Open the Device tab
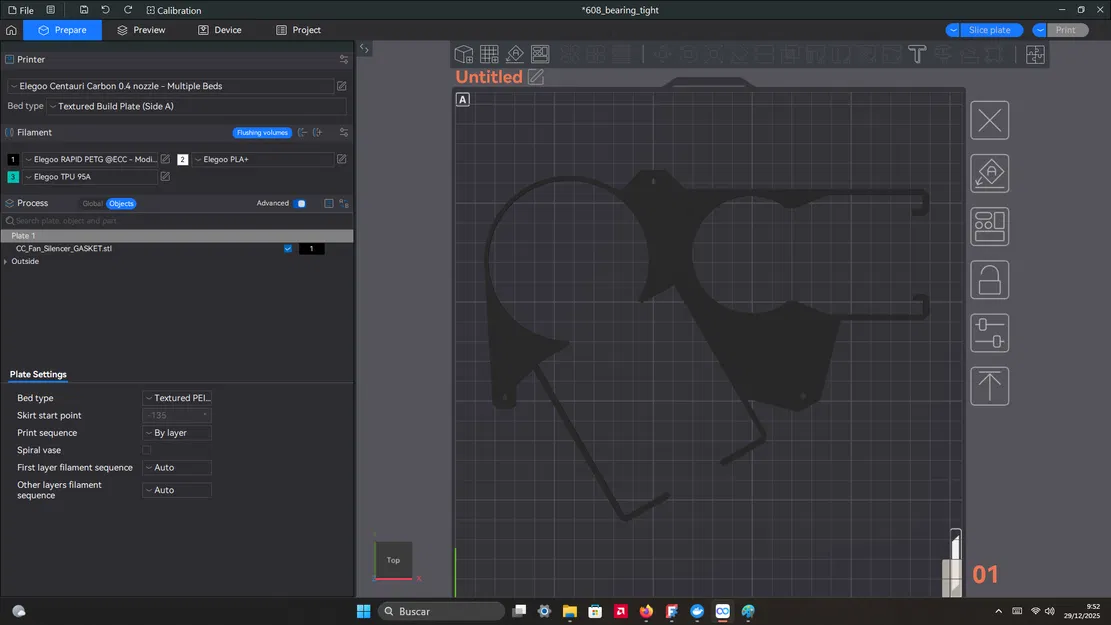This screenshot has width=1111, height=625. pos(219,30)
